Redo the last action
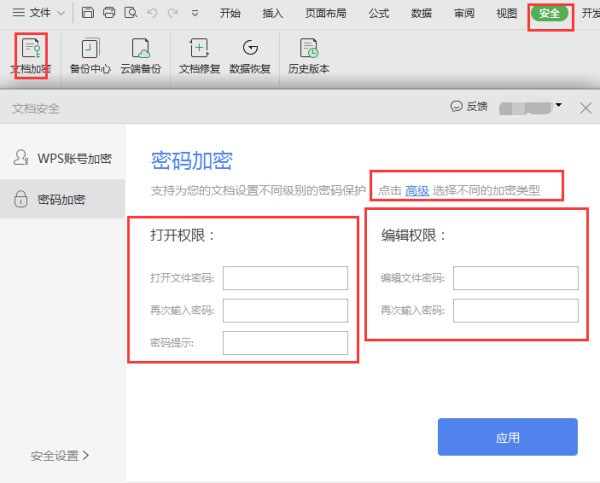 [173, 13]
